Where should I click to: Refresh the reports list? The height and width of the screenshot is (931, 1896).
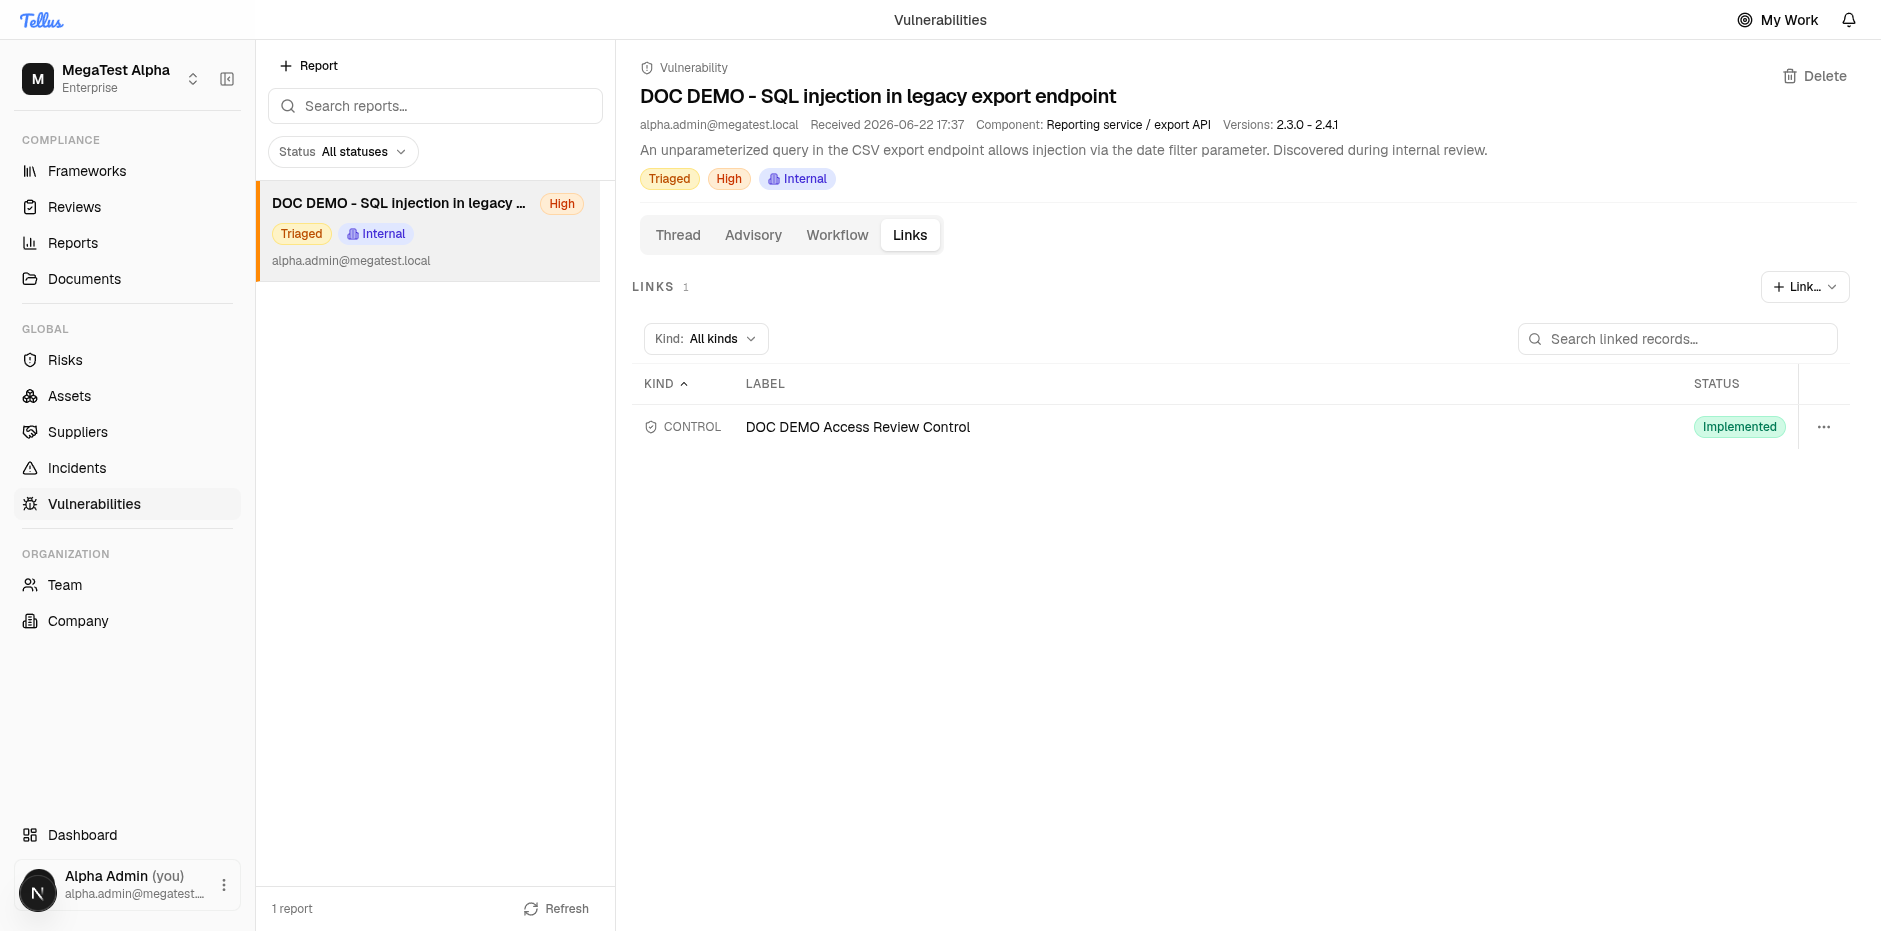pyautogui.click(x=556, y=909)
